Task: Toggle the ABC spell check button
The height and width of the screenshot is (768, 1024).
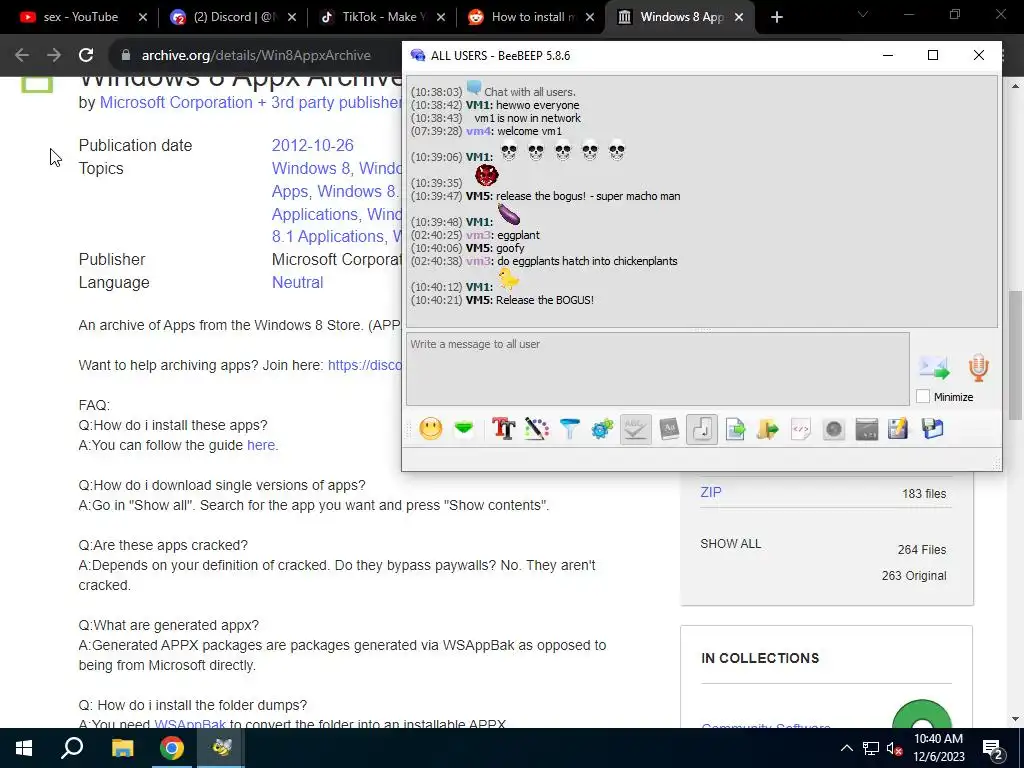Action: pyautogui.click(x=635, y=429)
